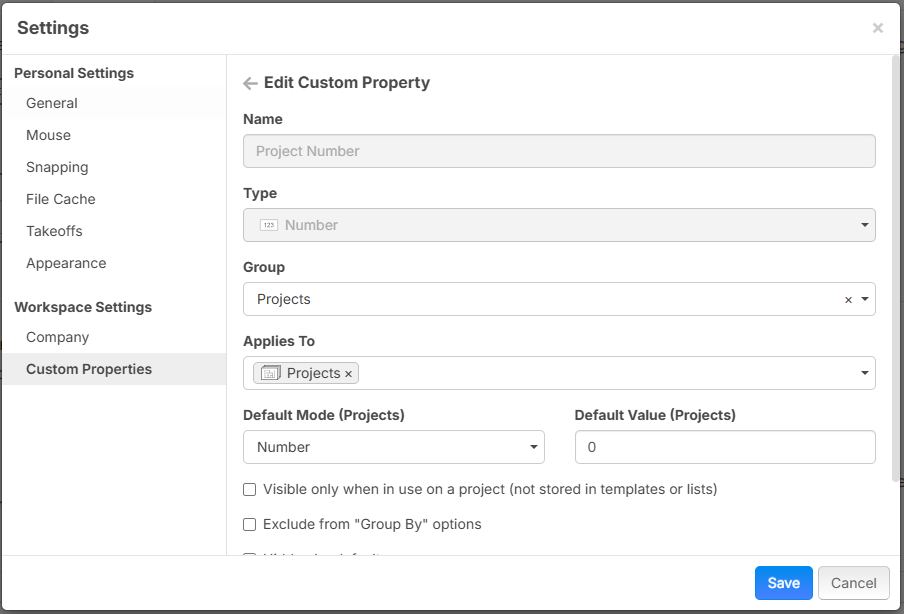Select Company under Workspace Settings
Viewport: 904px width, 614px height.
[58, 337]
